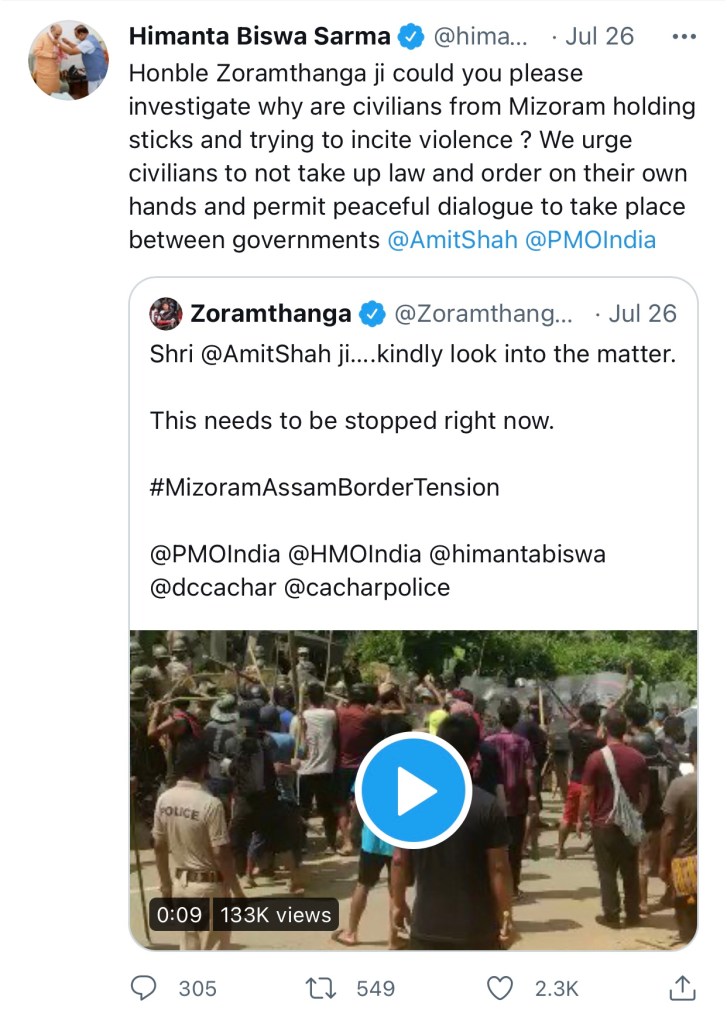Click the 0:09 video duration label

180,914
